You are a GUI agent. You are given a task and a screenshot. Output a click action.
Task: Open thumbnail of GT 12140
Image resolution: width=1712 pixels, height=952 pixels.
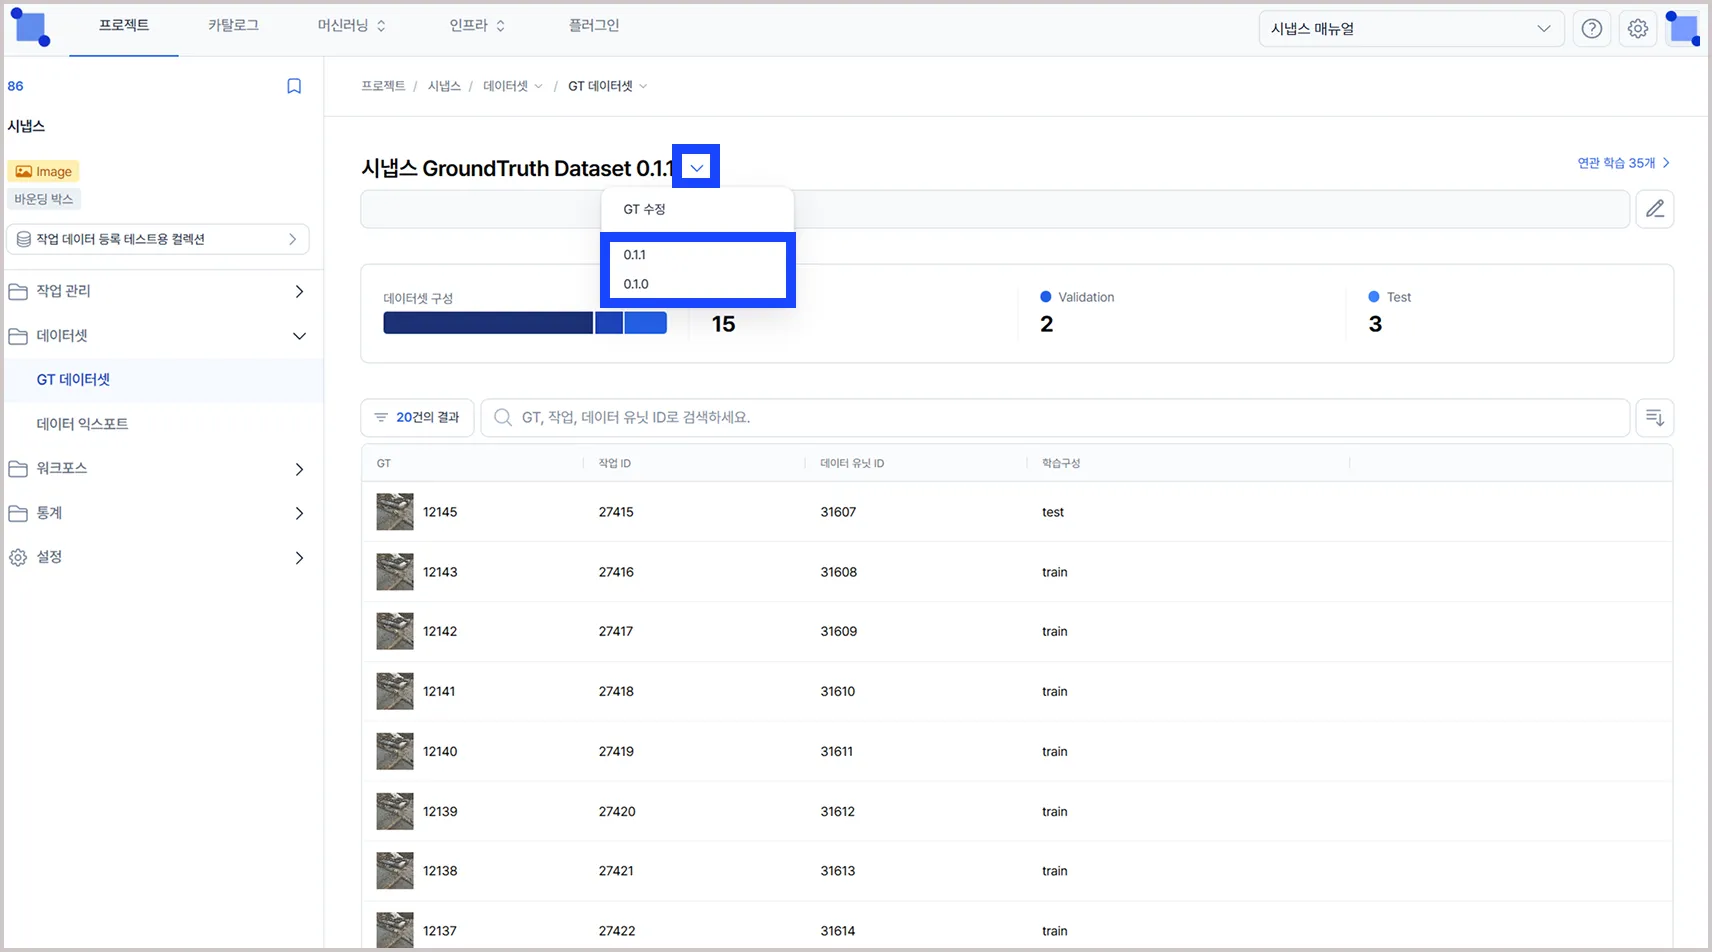point(395,751)
